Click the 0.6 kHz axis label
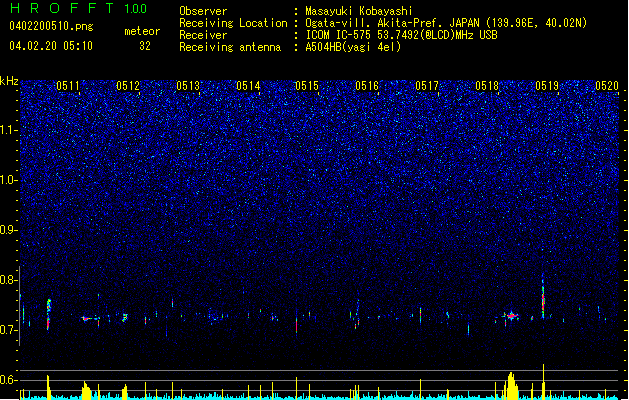This screenshot has width=629, height=400. point(9,380)
